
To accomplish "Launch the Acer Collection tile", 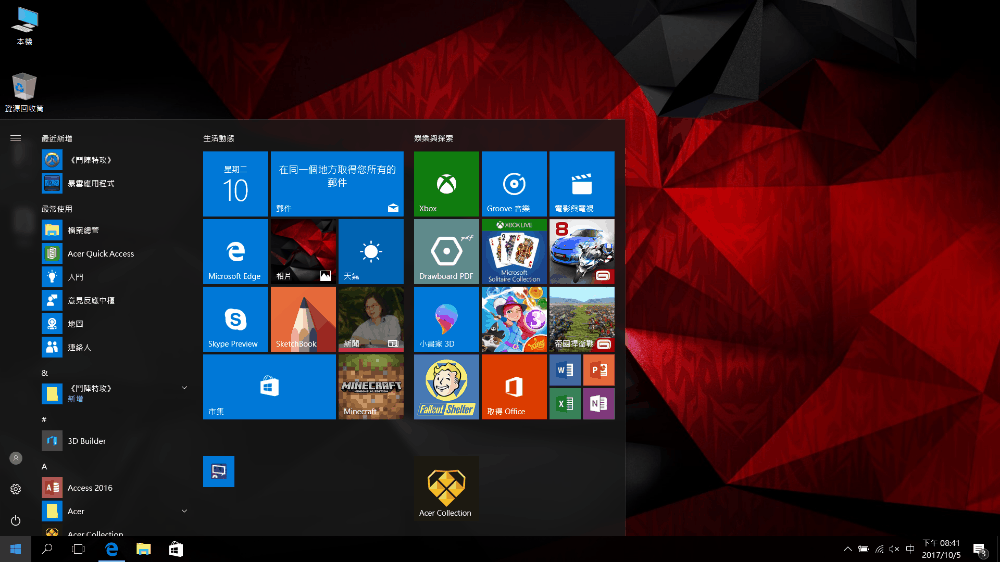I will click(x=446, y=488).
